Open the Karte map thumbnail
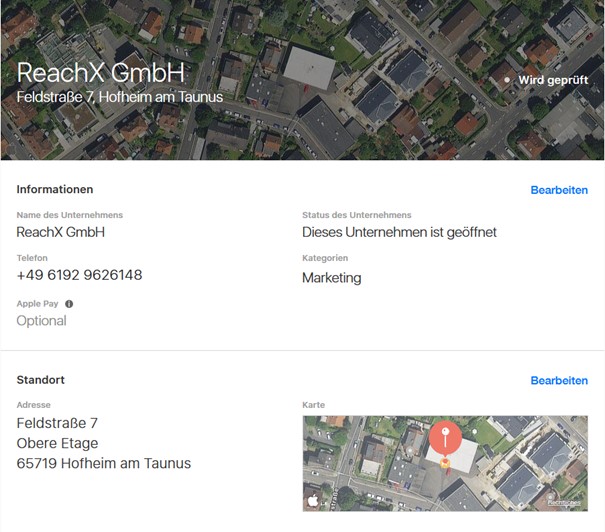 click(445, 463)
